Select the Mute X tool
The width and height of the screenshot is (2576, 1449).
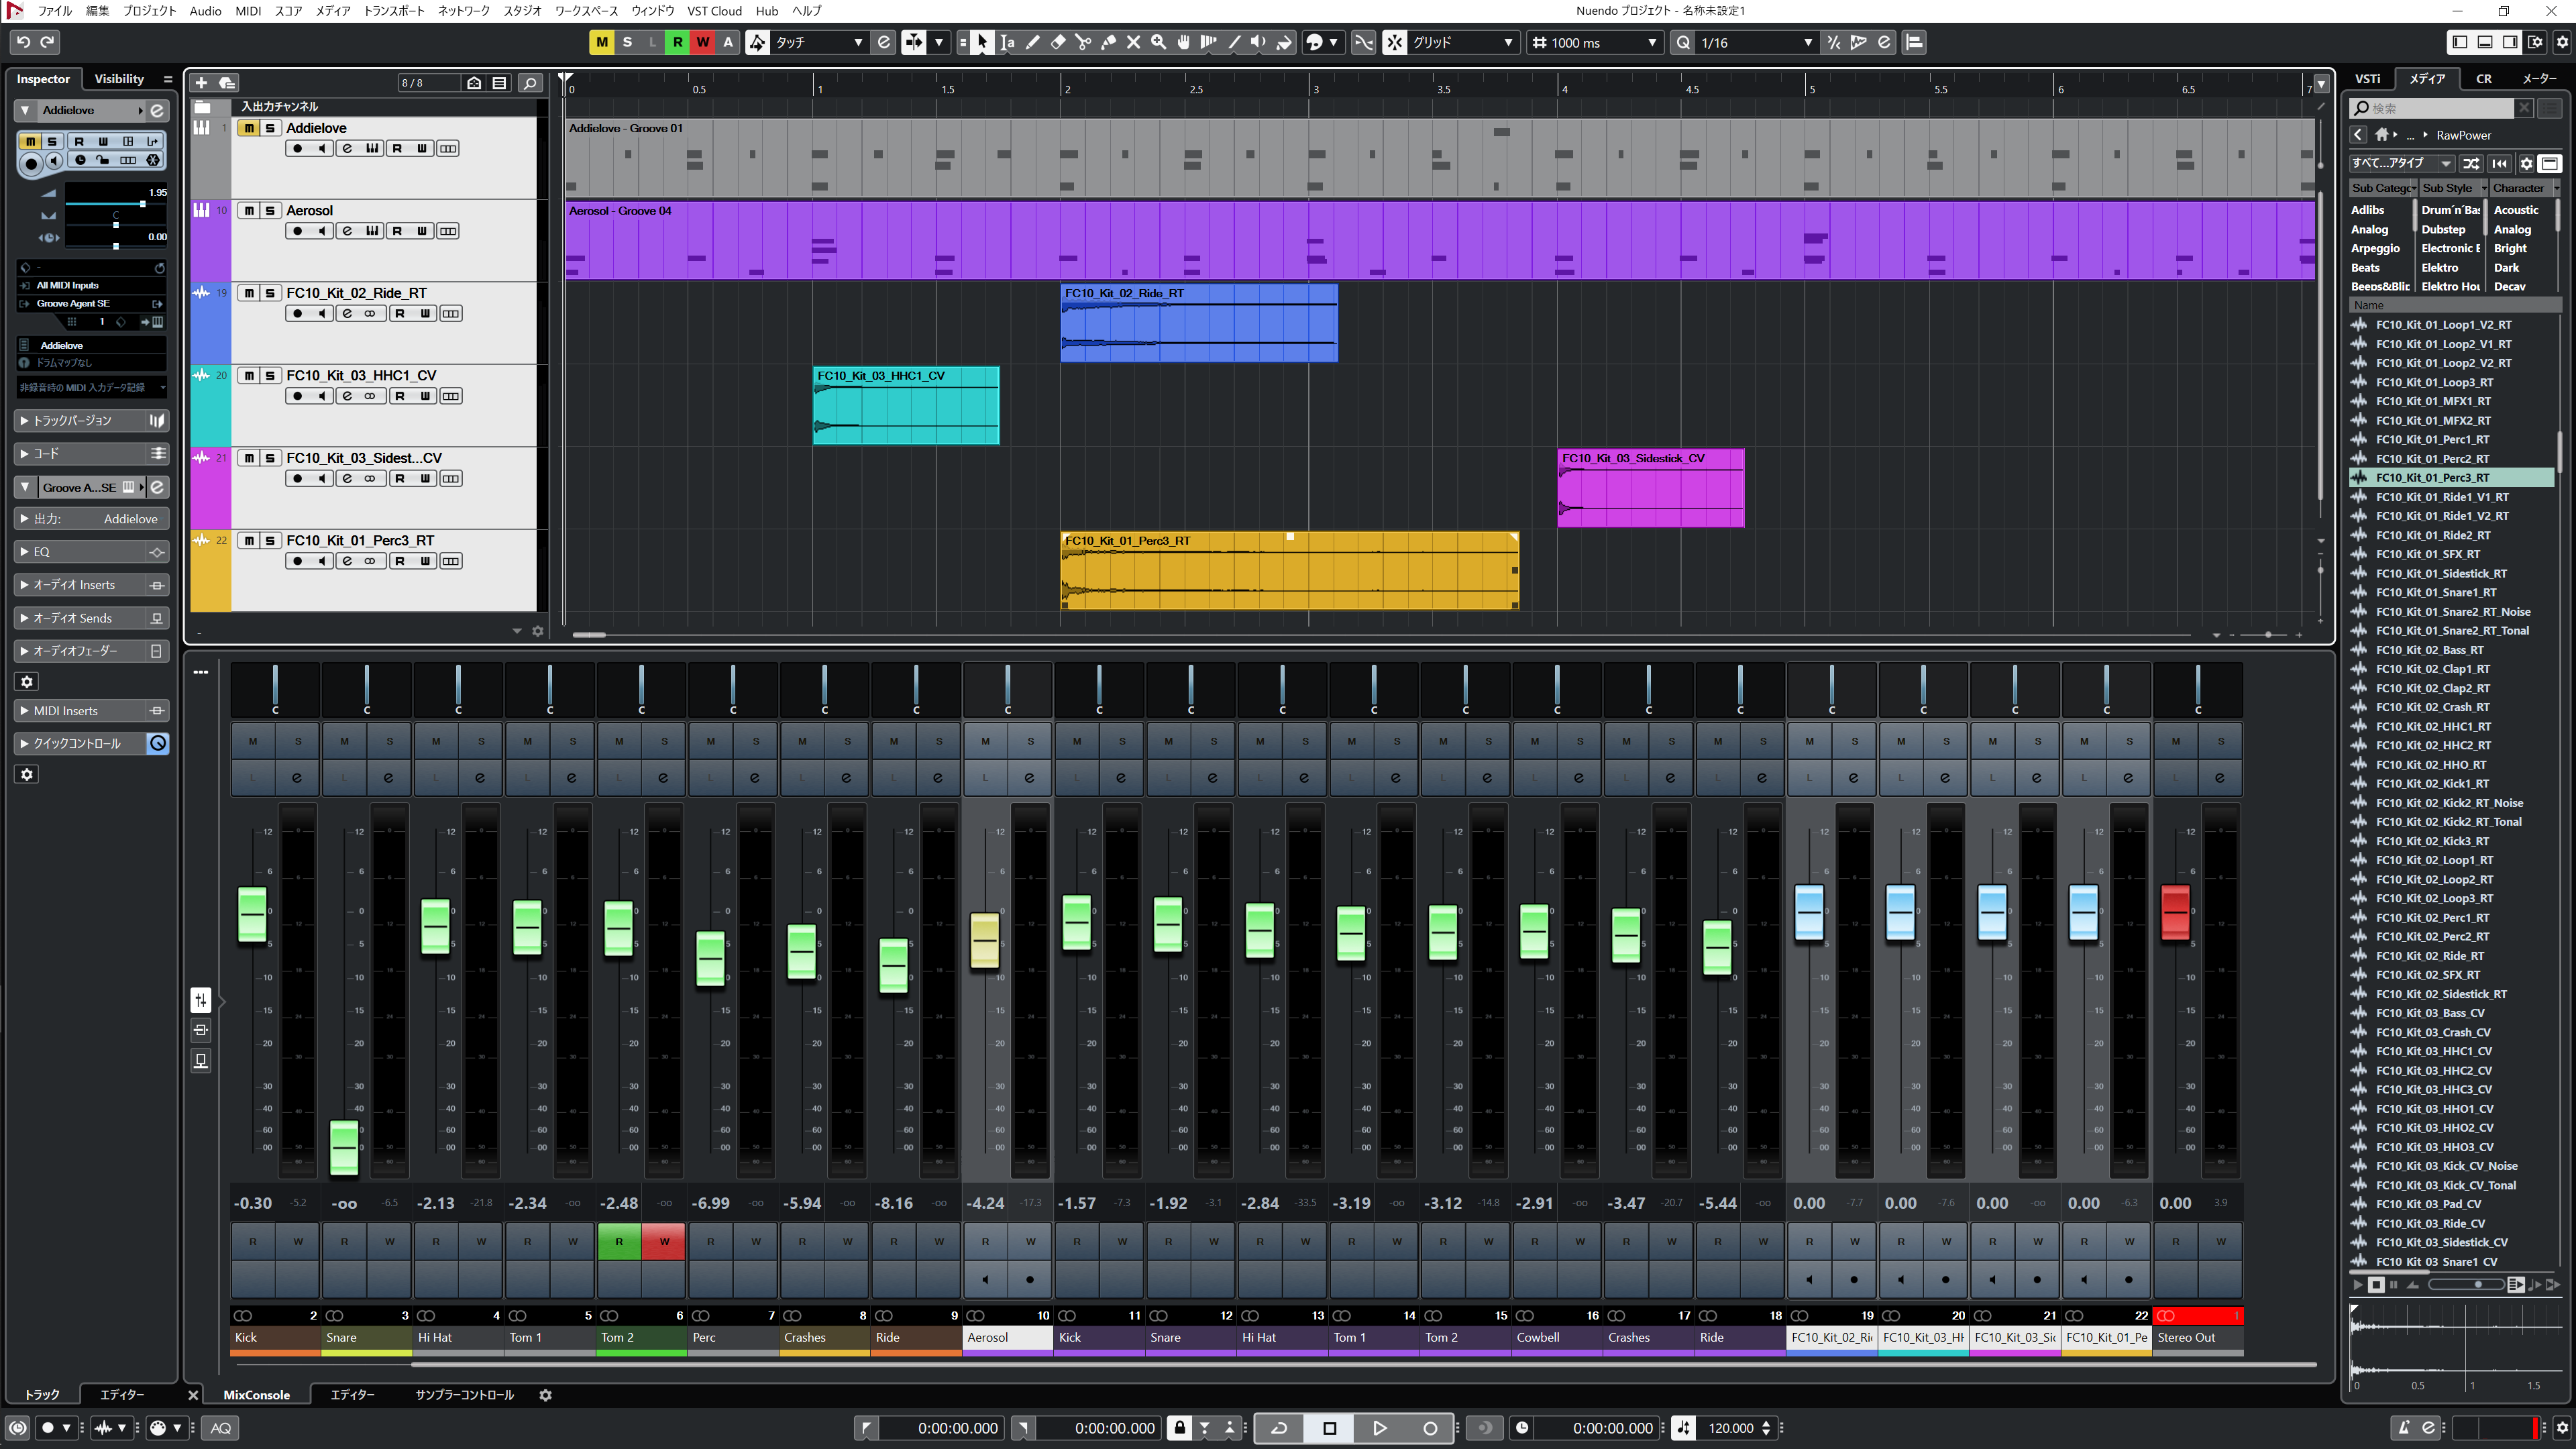click(1133, 42)
